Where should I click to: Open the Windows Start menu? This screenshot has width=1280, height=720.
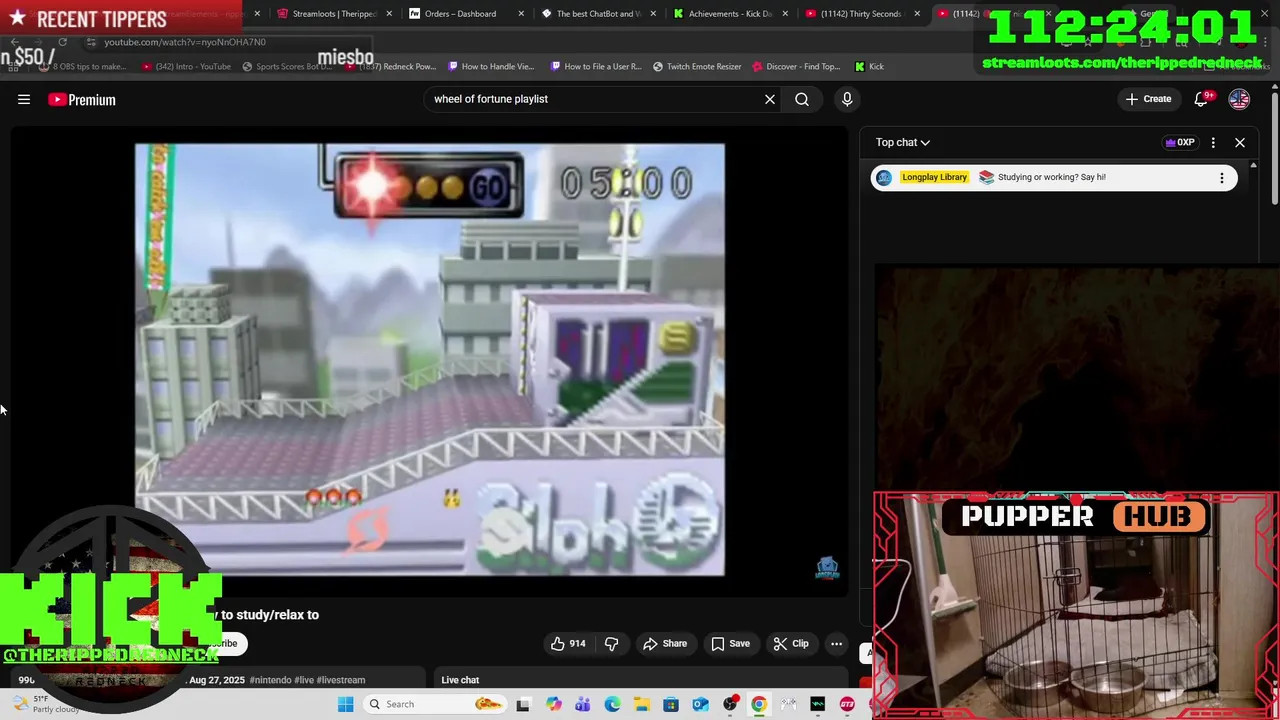click(x=346, y=704)
